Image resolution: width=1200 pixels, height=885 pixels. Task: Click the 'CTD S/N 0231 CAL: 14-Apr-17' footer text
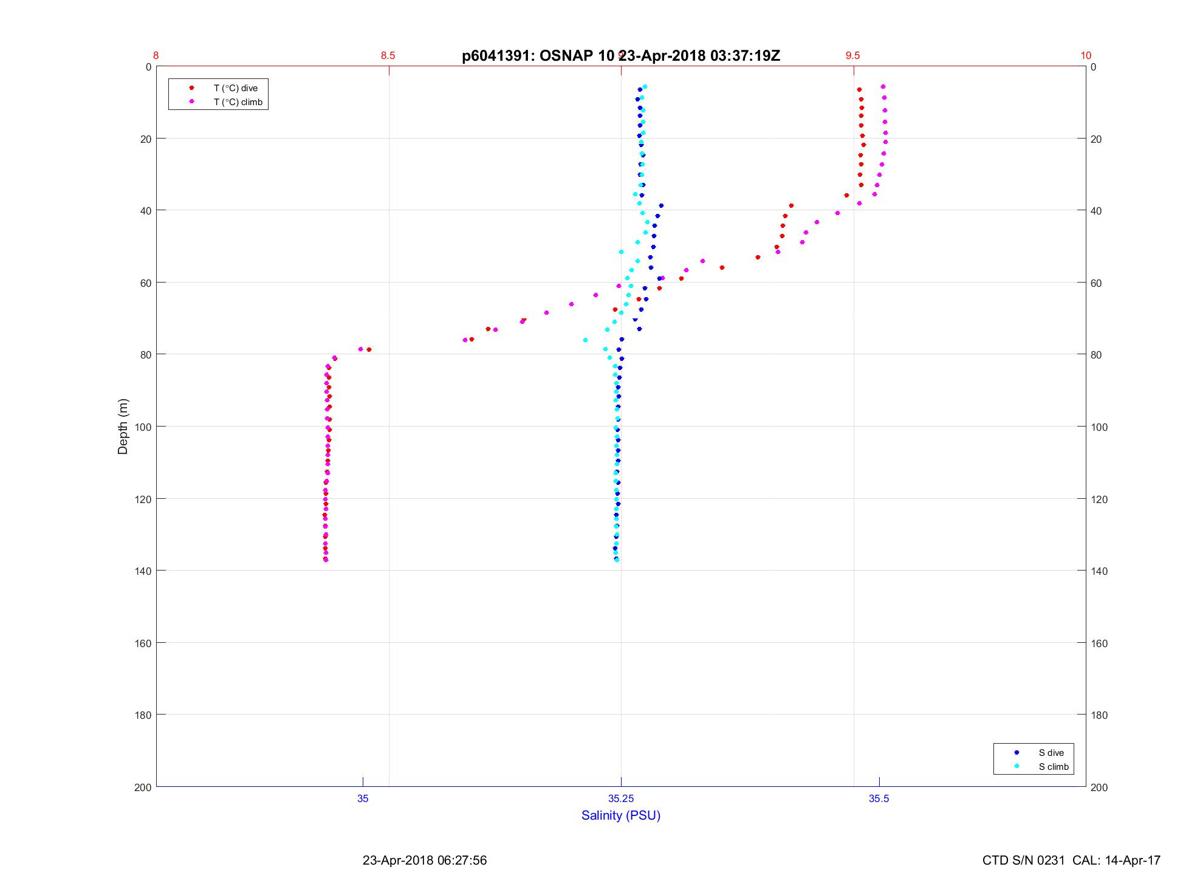click(x=1072, y=860)
